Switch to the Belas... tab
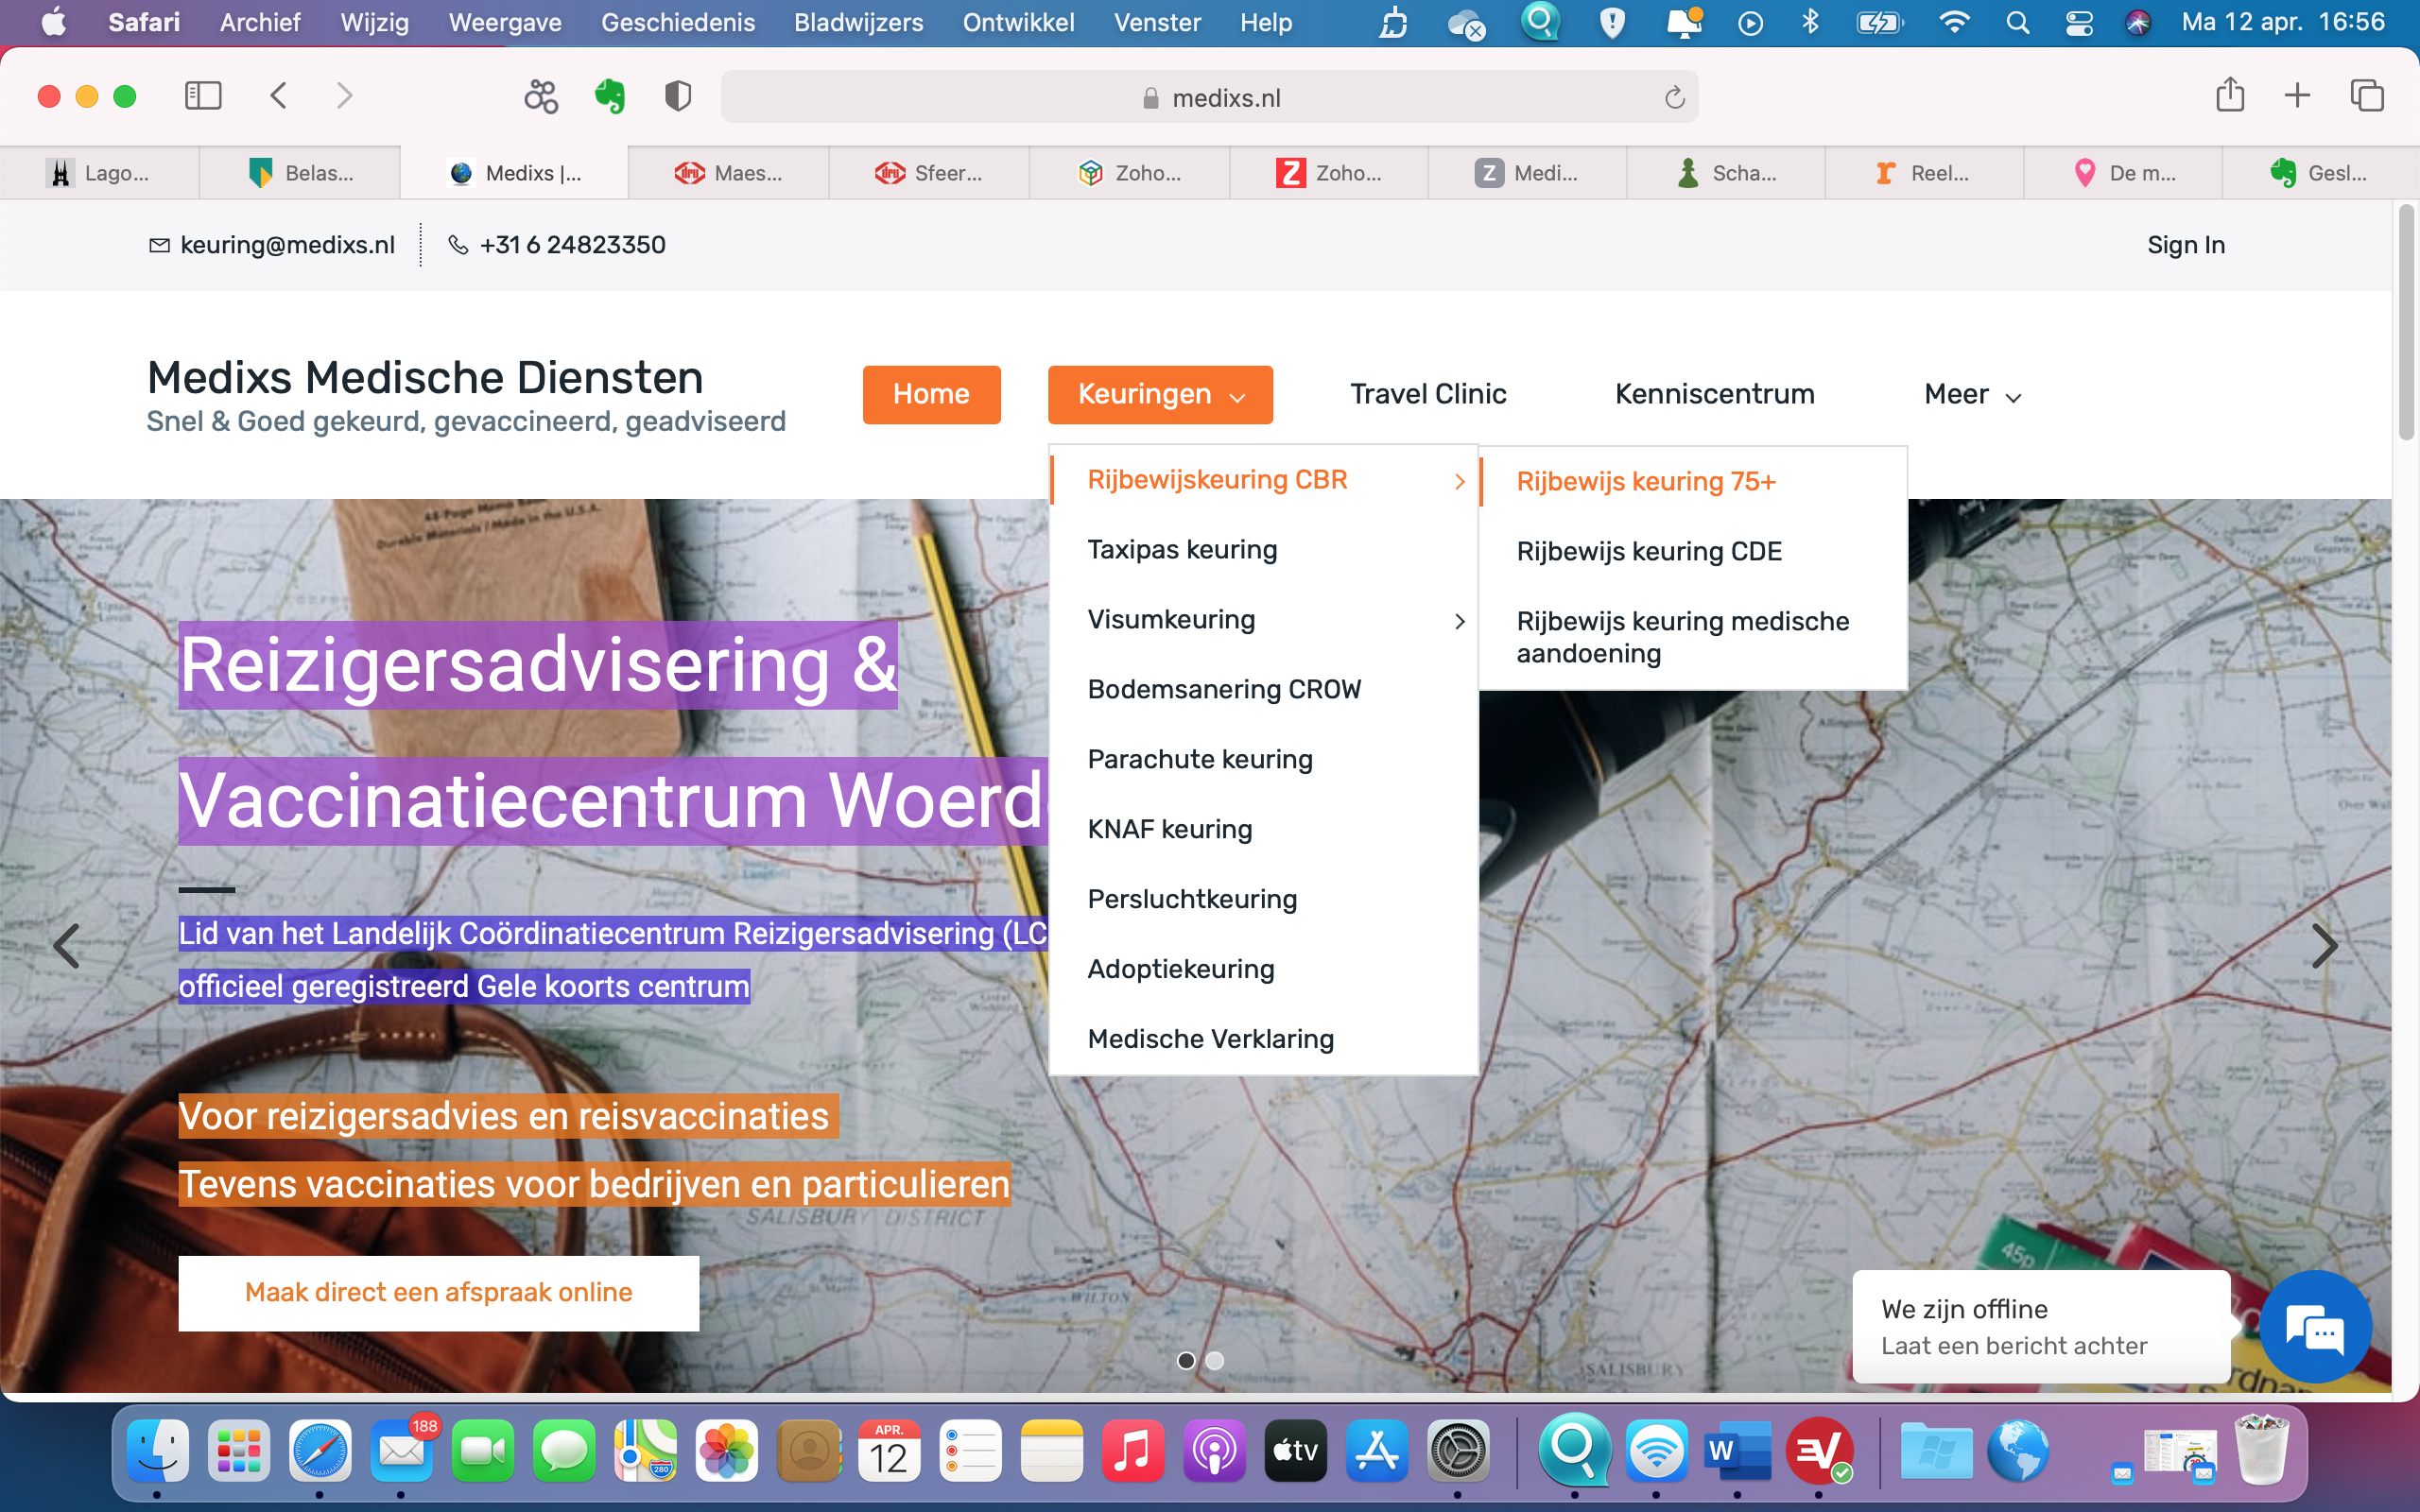 (300, 173)
